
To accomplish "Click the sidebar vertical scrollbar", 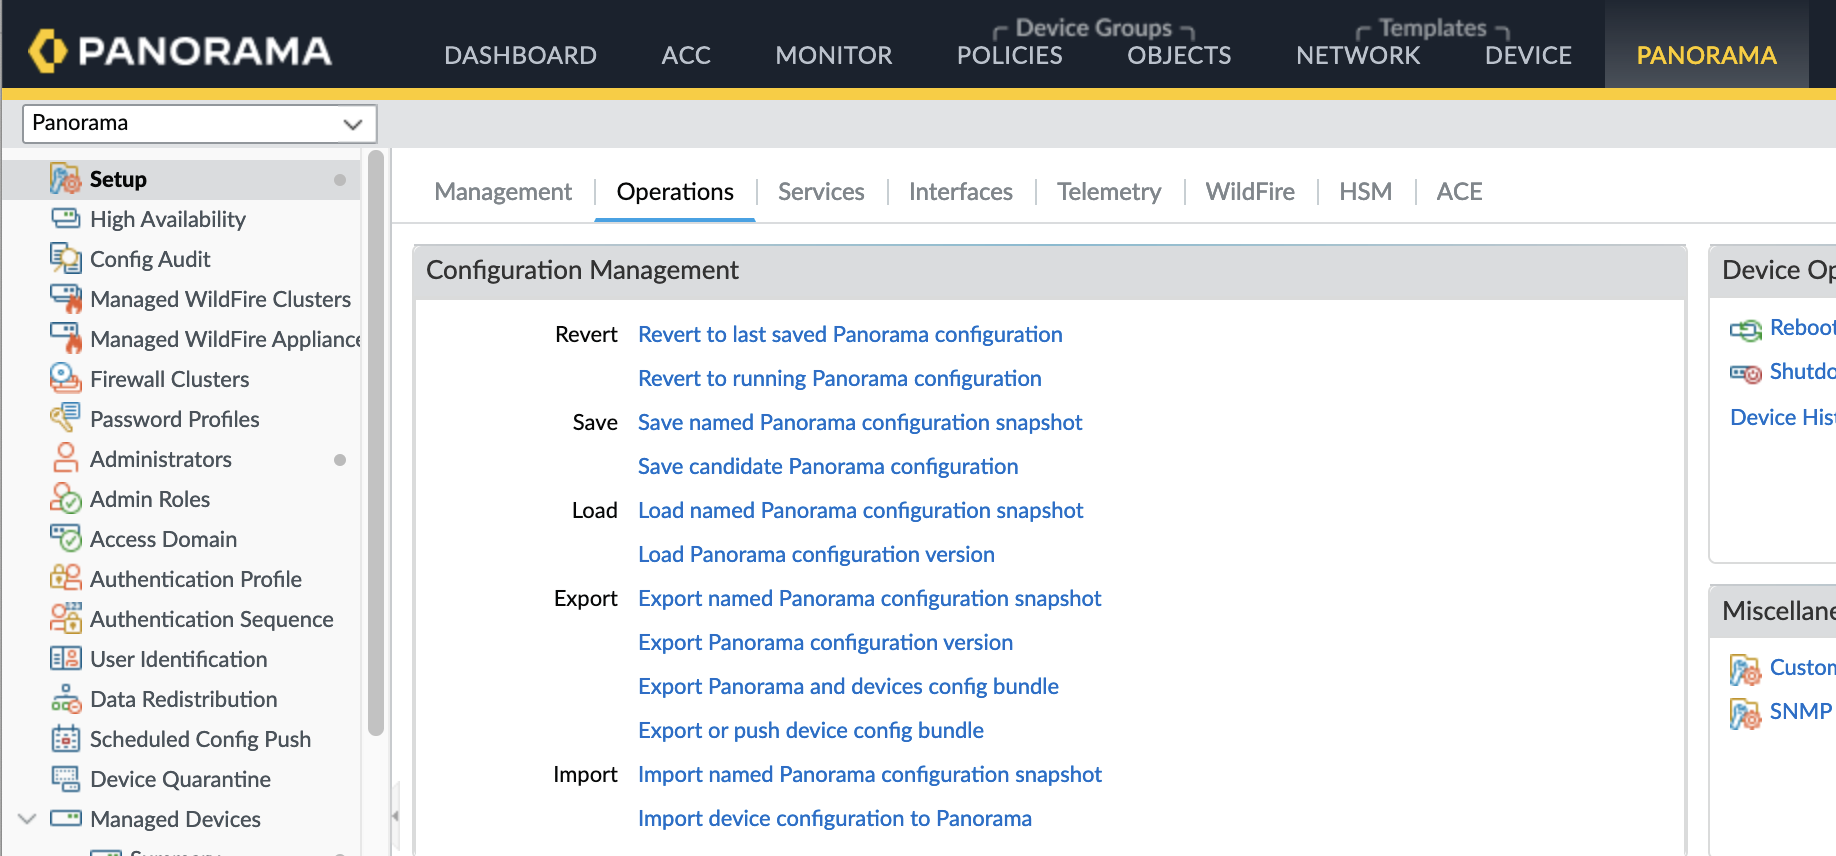I will [376, 442].
